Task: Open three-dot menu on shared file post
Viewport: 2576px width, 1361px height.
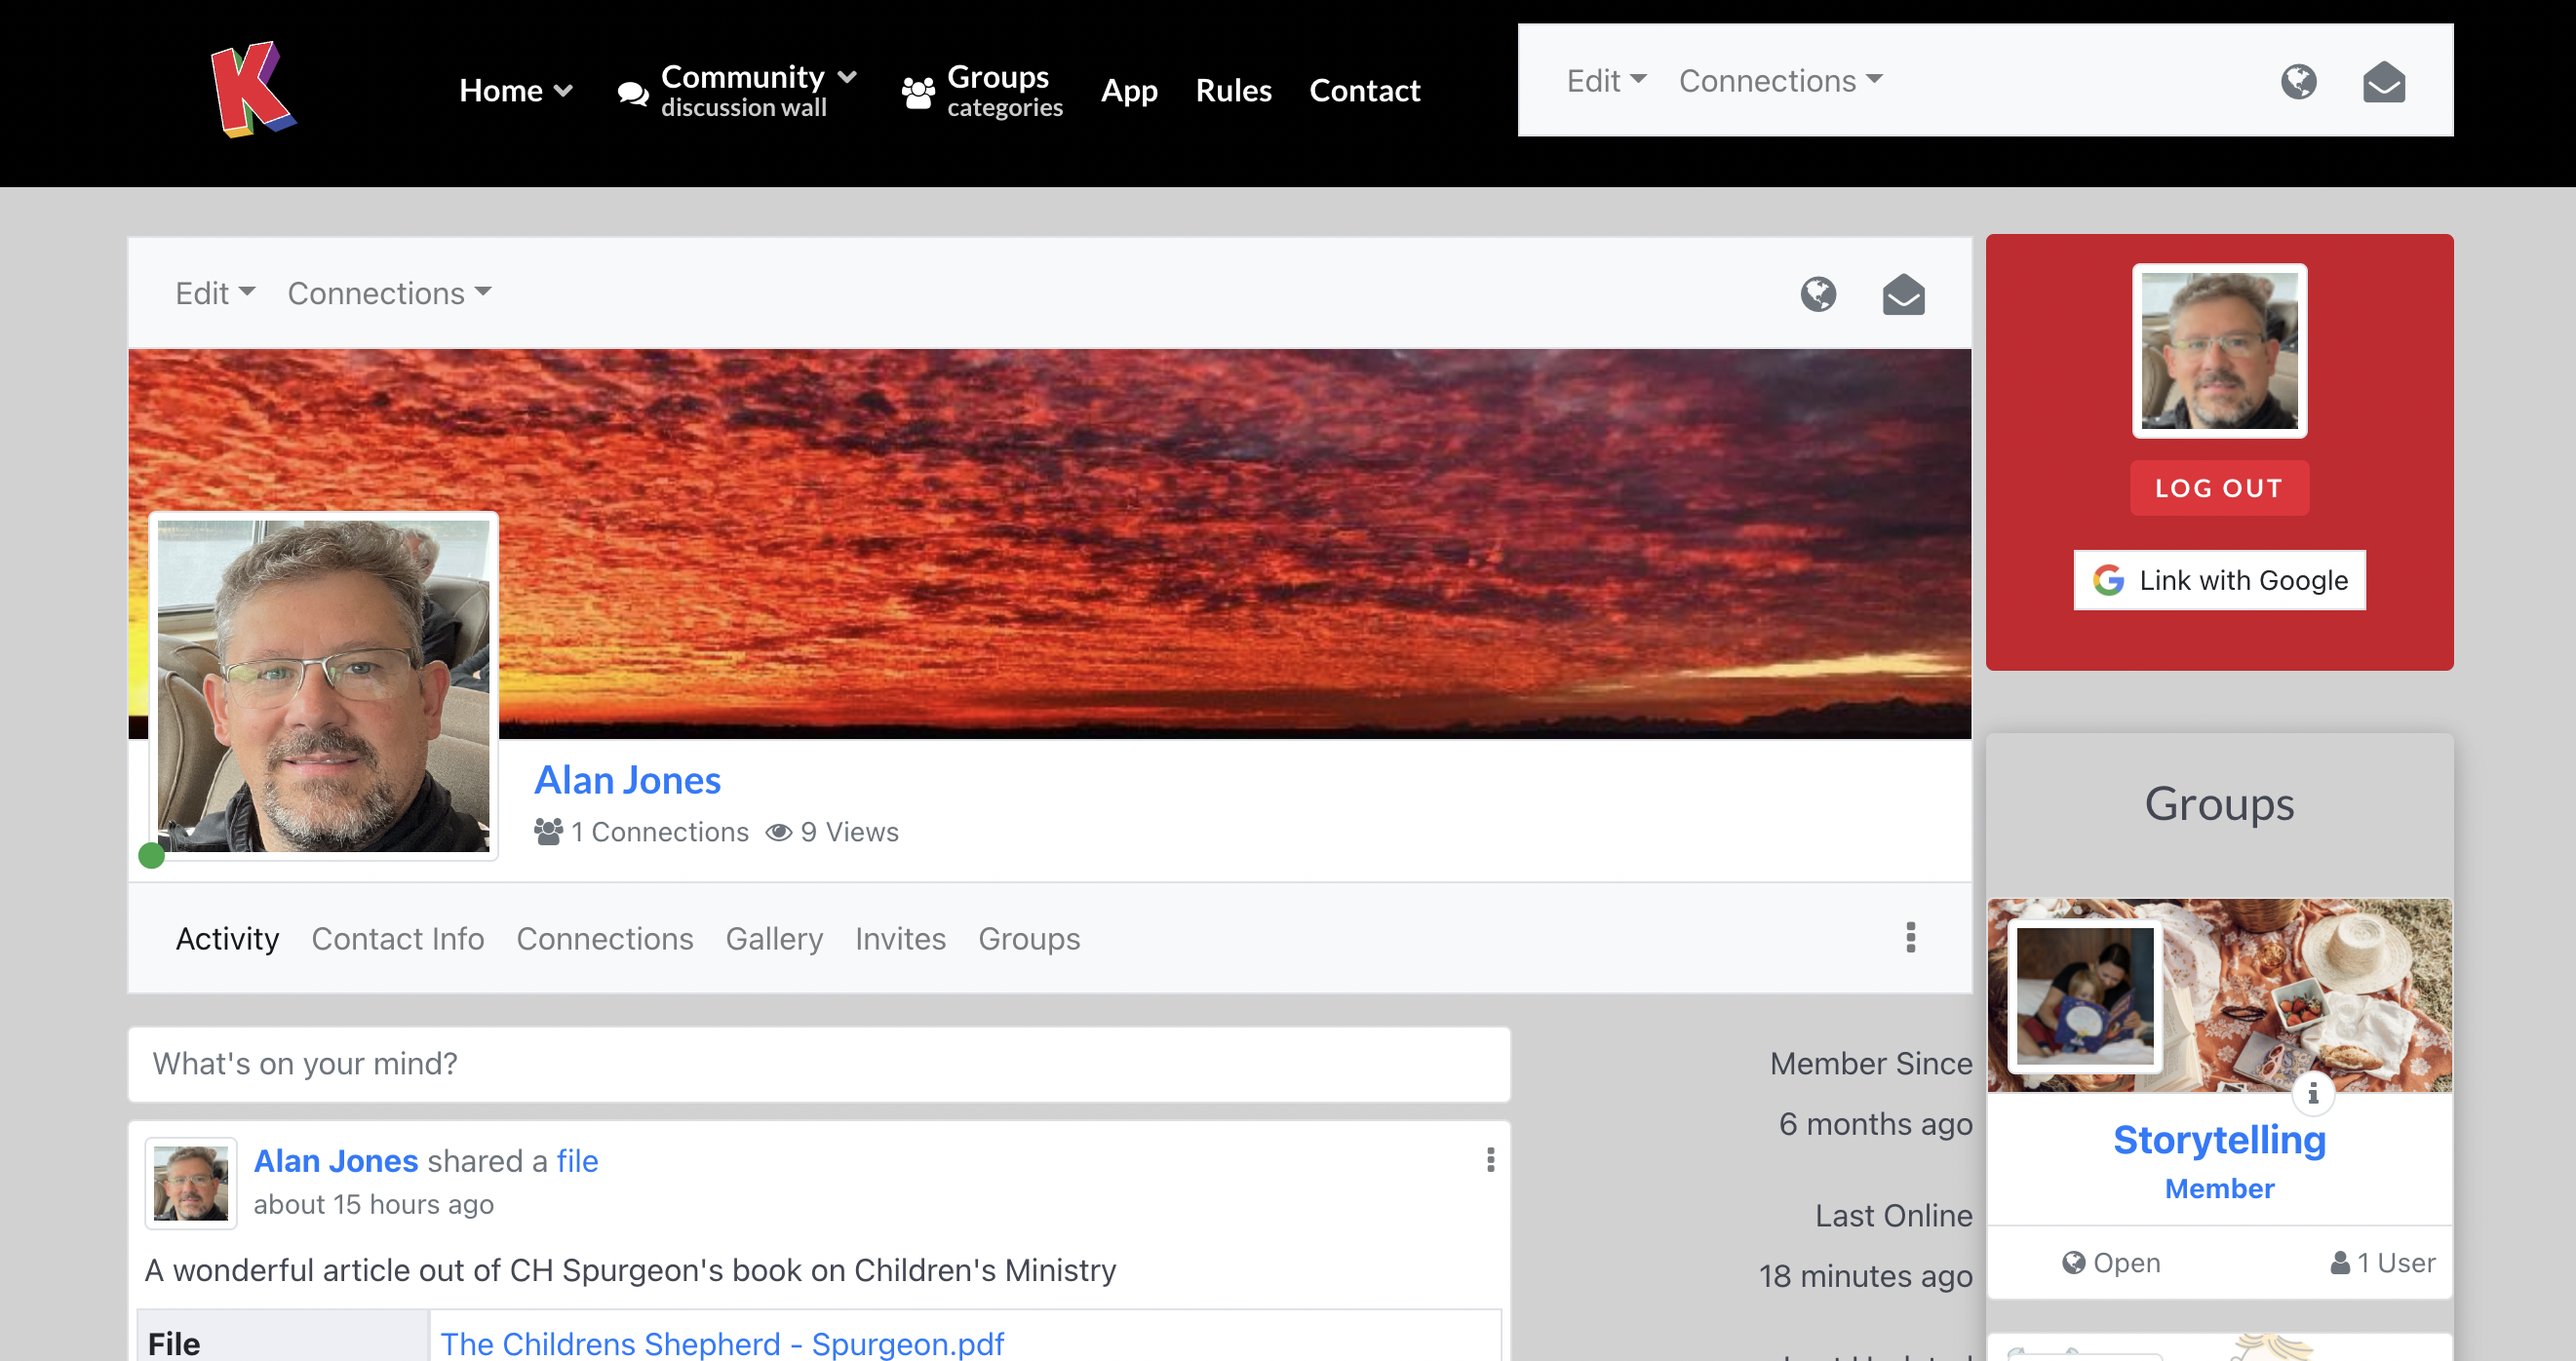Action: click(x=1490, y=1160)
